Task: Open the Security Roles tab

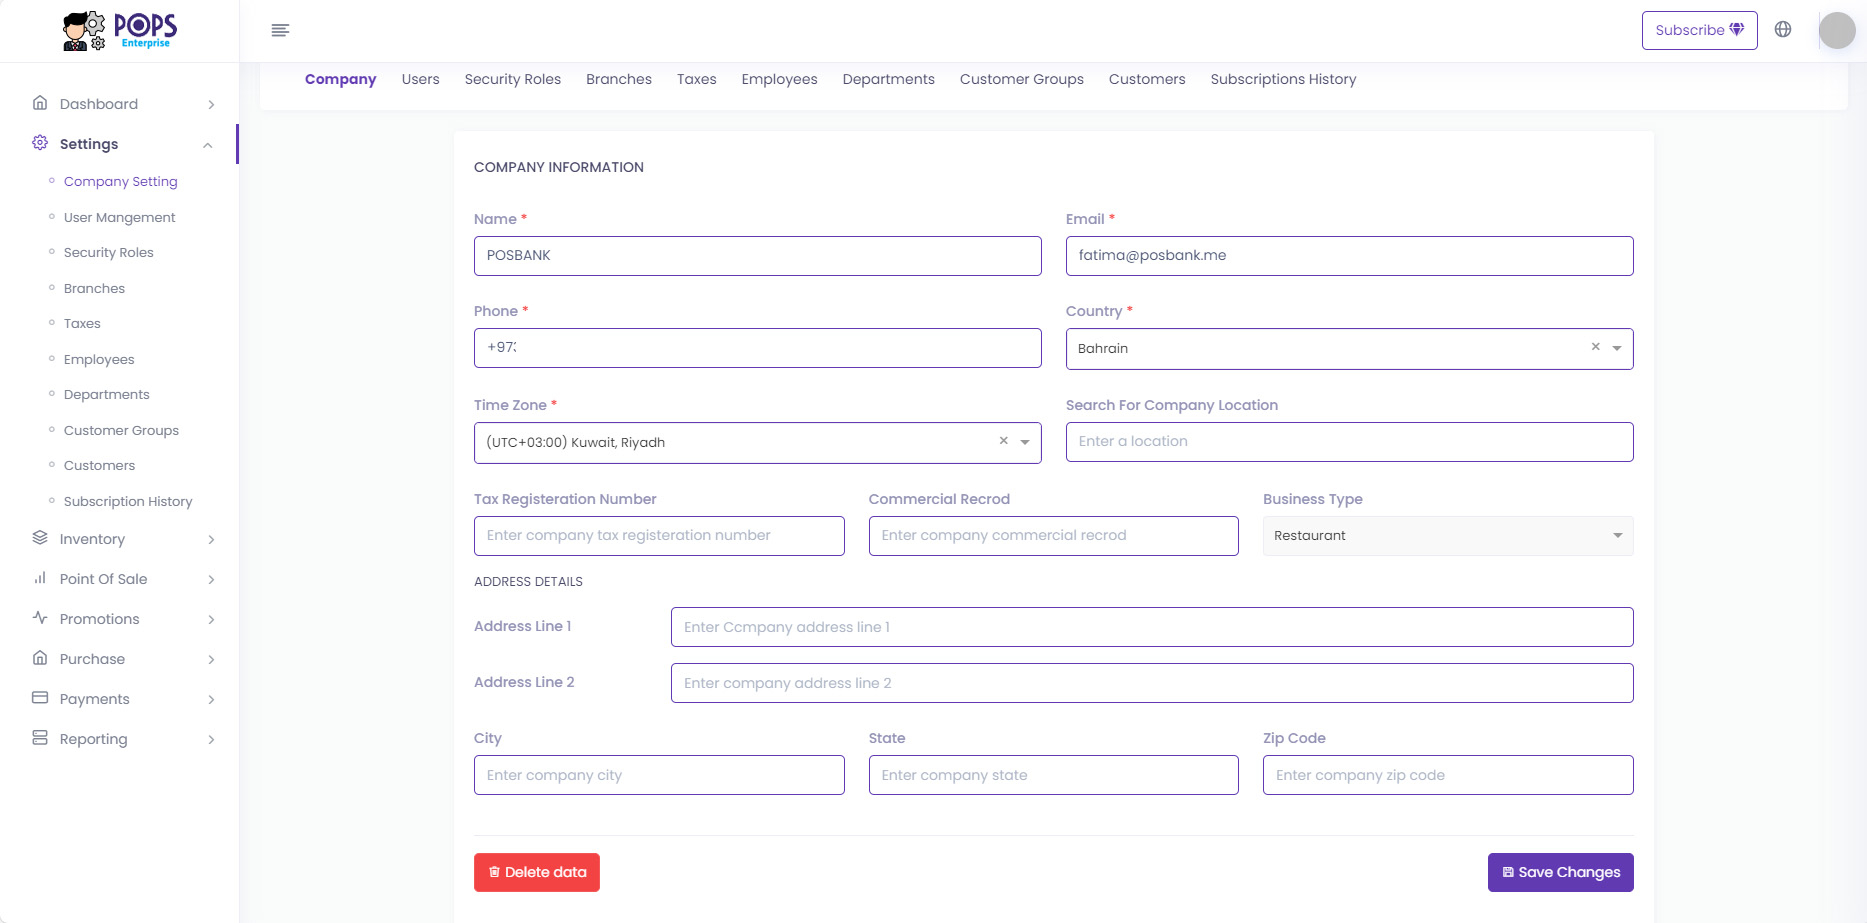Action: coord(513,79)
